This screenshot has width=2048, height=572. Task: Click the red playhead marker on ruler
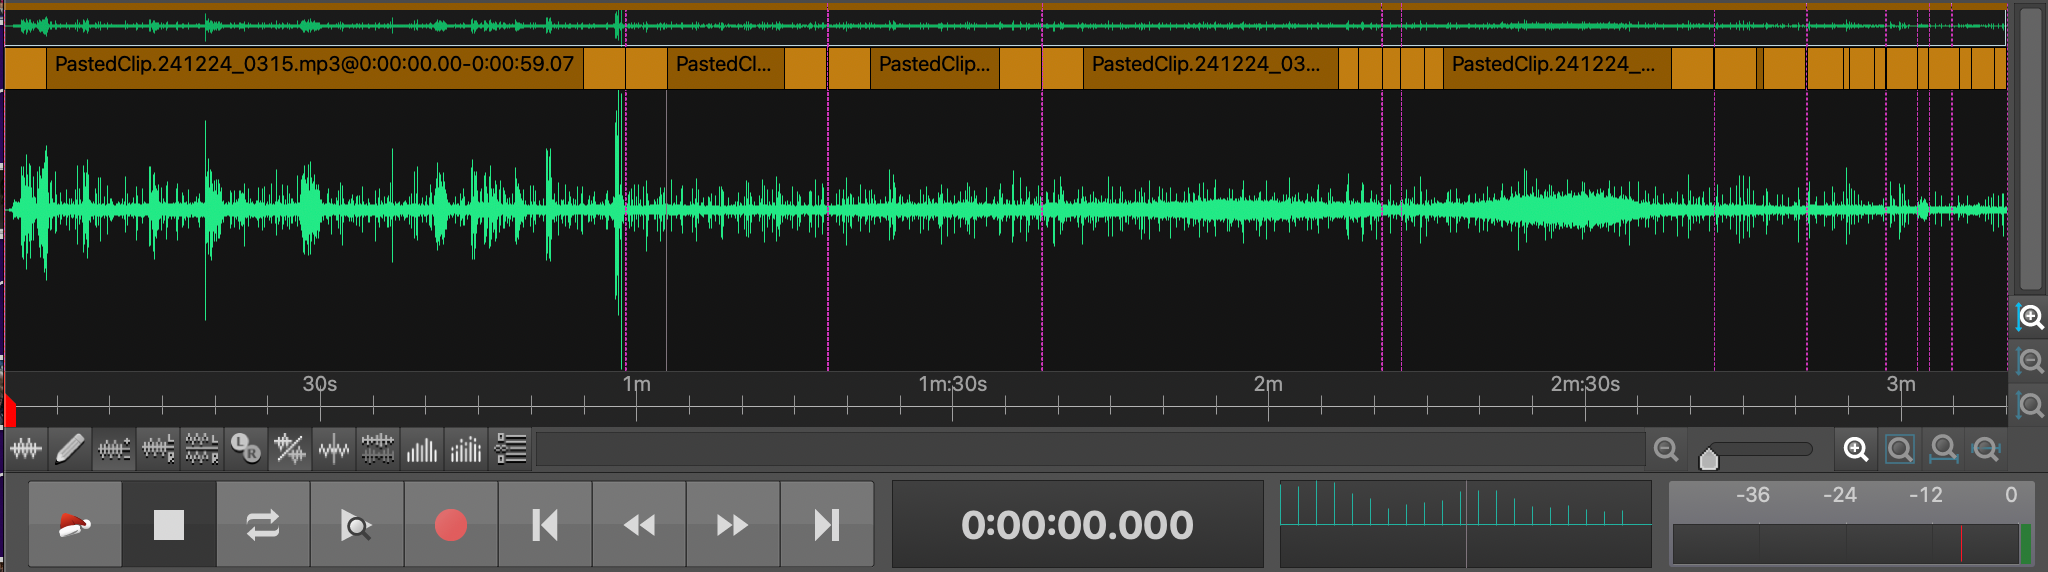pyautogui.click(x=9, y=411)
